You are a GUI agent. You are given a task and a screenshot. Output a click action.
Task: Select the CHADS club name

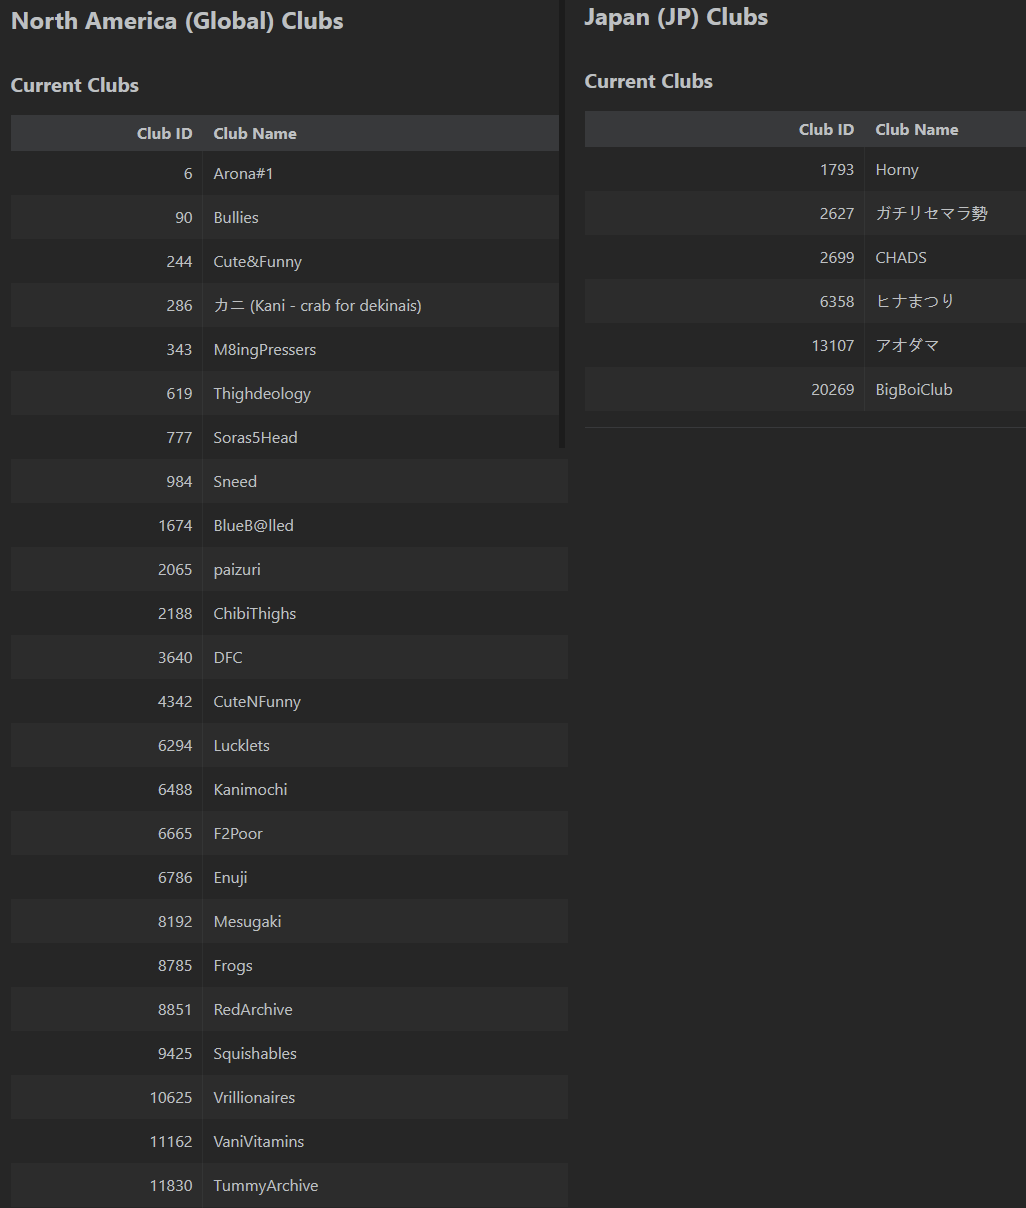pos(901,257)
